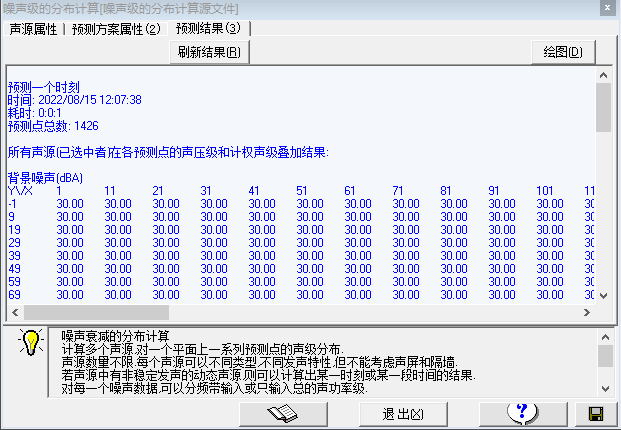Switch to the 预测方案属性(2) tab

click(x=116, y=29)
